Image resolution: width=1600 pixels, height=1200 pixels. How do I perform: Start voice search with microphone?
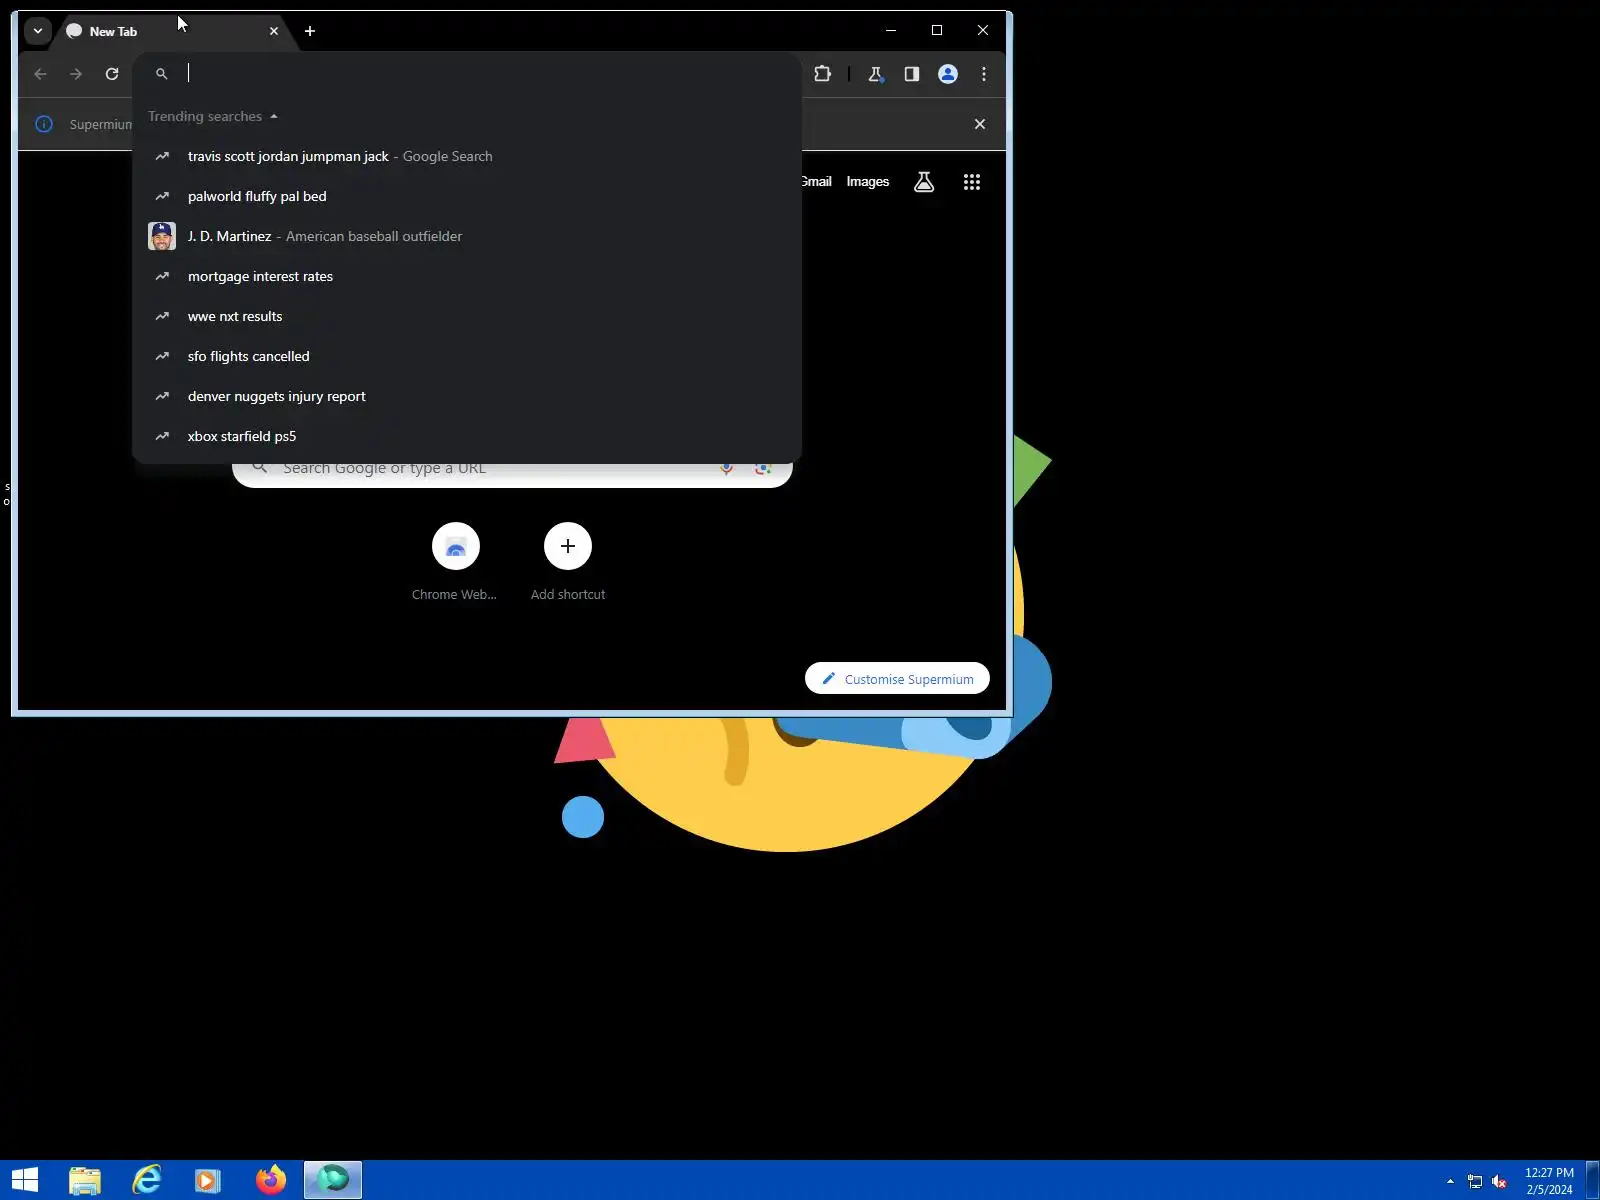[727, 468]
